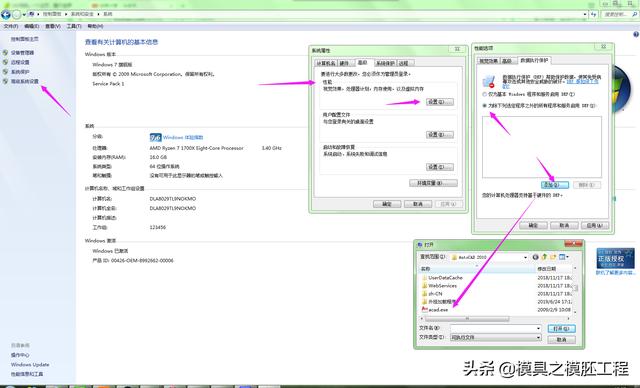Click Performance Settings button in System Properties

440,102
